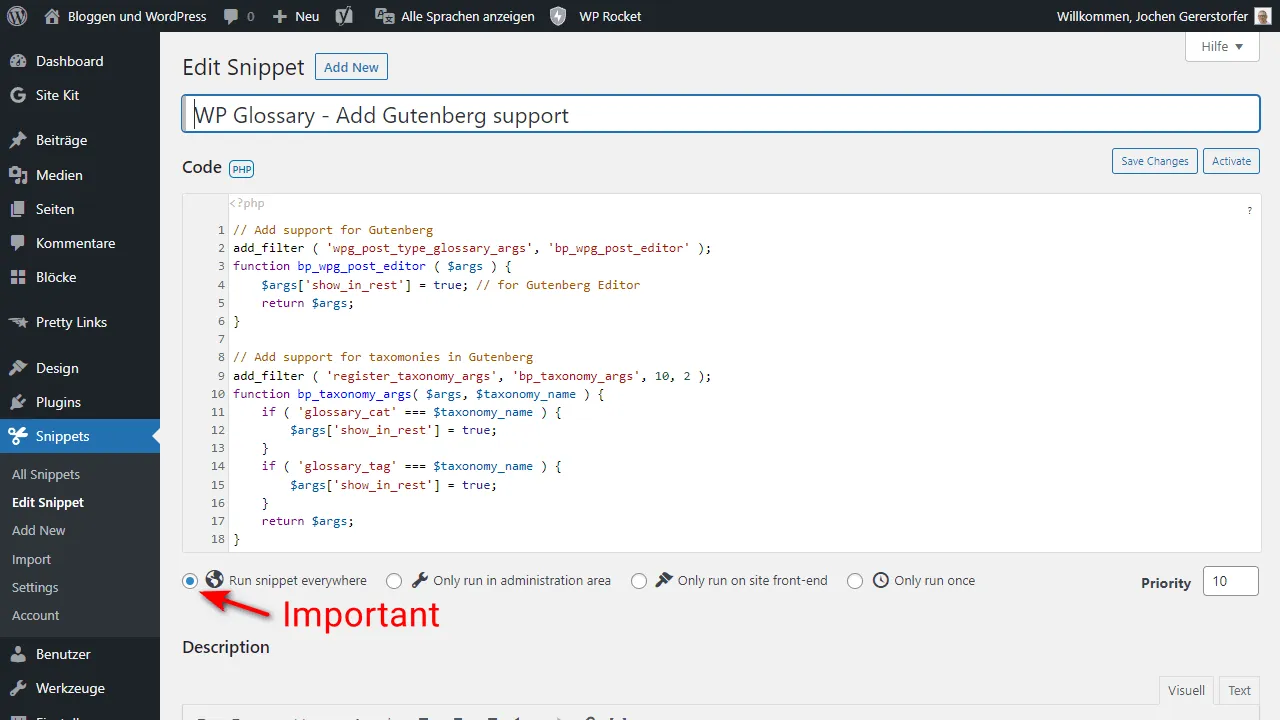Click line number 9 in the gutter
This screenshot has width=1280, height=720.
pos(221,376)
